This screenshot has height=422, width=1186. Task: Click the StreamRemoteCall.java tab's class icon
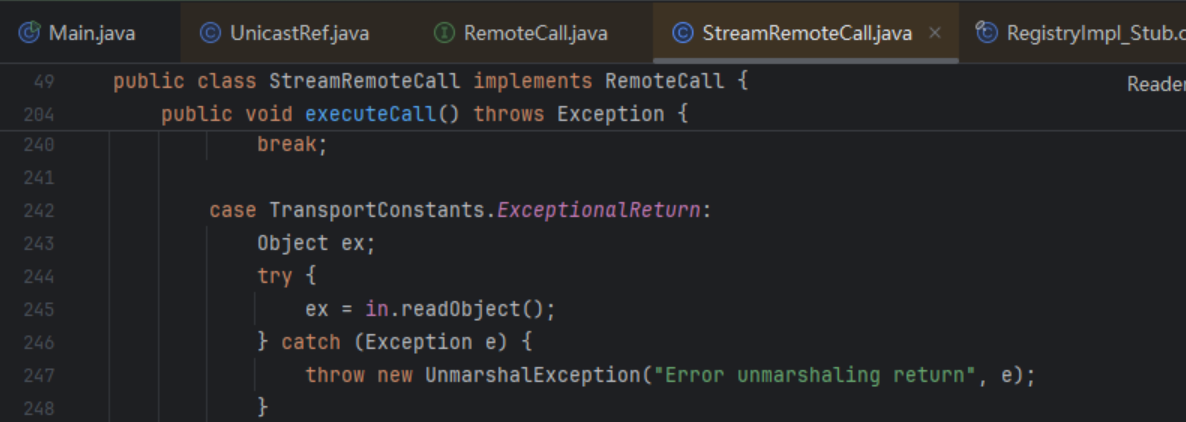tap(683, 33)
